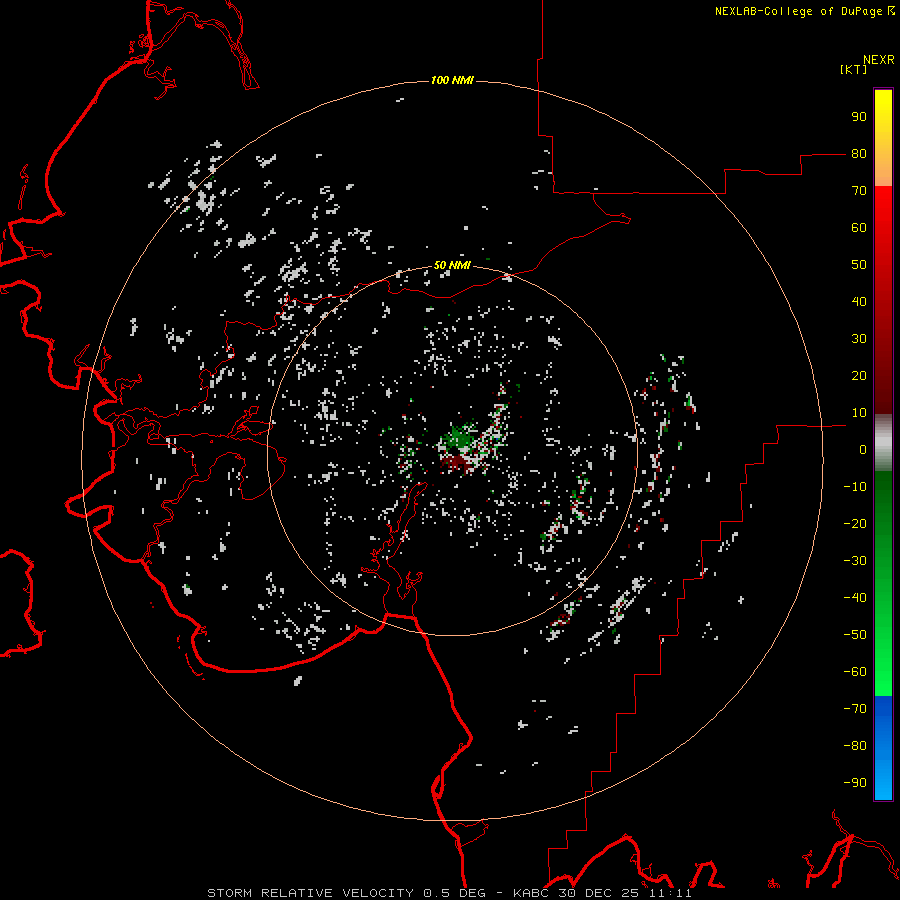This screenshot has width=900, height=900.
Task: Click the -90 value on the velocity scale
Action: click(855, 783)
